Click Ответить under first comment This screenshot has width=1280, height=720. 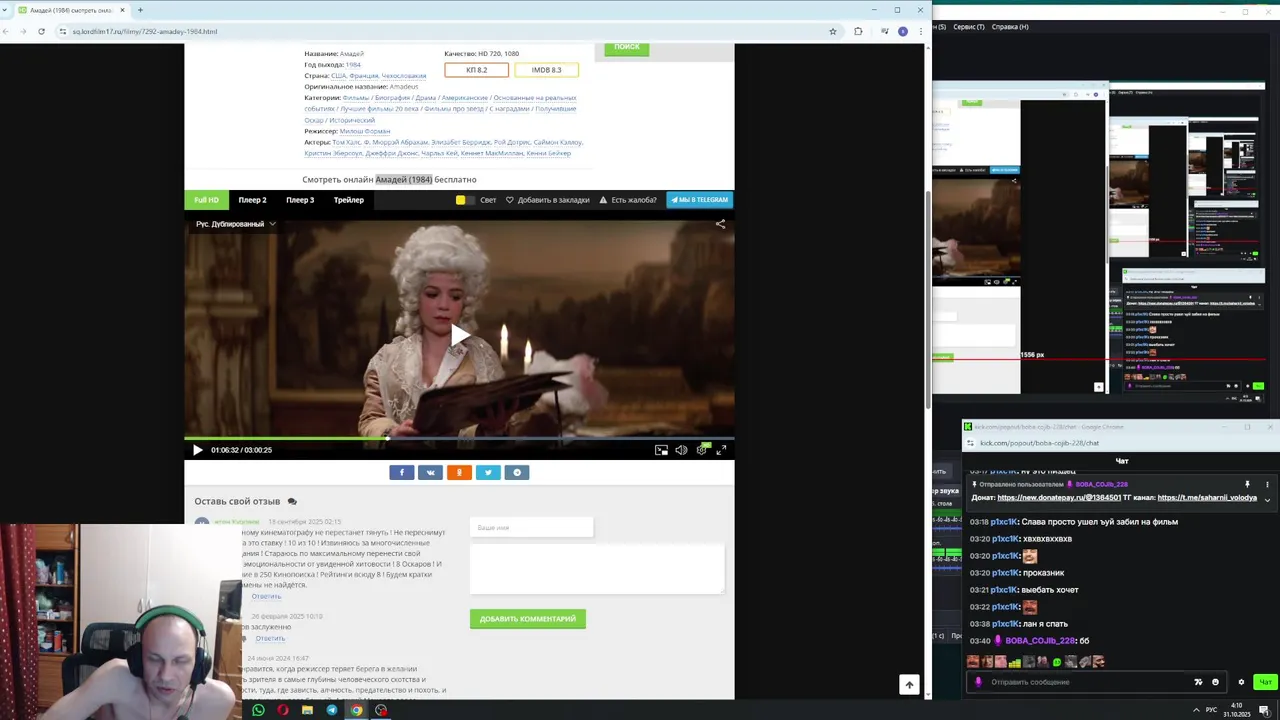(266, 597)
